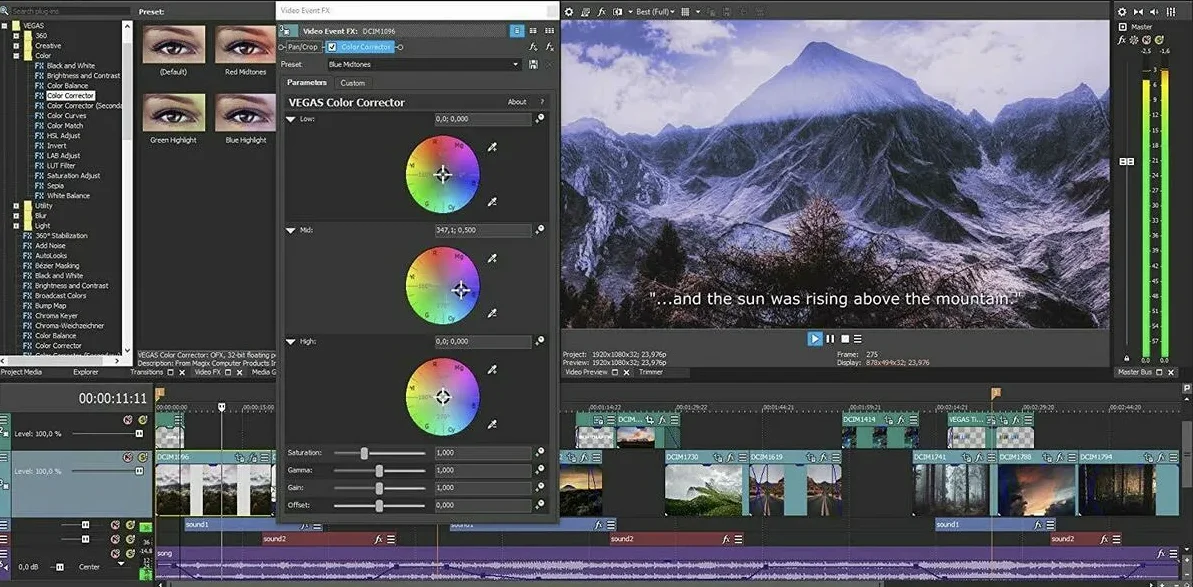Collapse the Mid color wheel section
1193x587 pixels.
pyautogui.click(x=291, y=230)
